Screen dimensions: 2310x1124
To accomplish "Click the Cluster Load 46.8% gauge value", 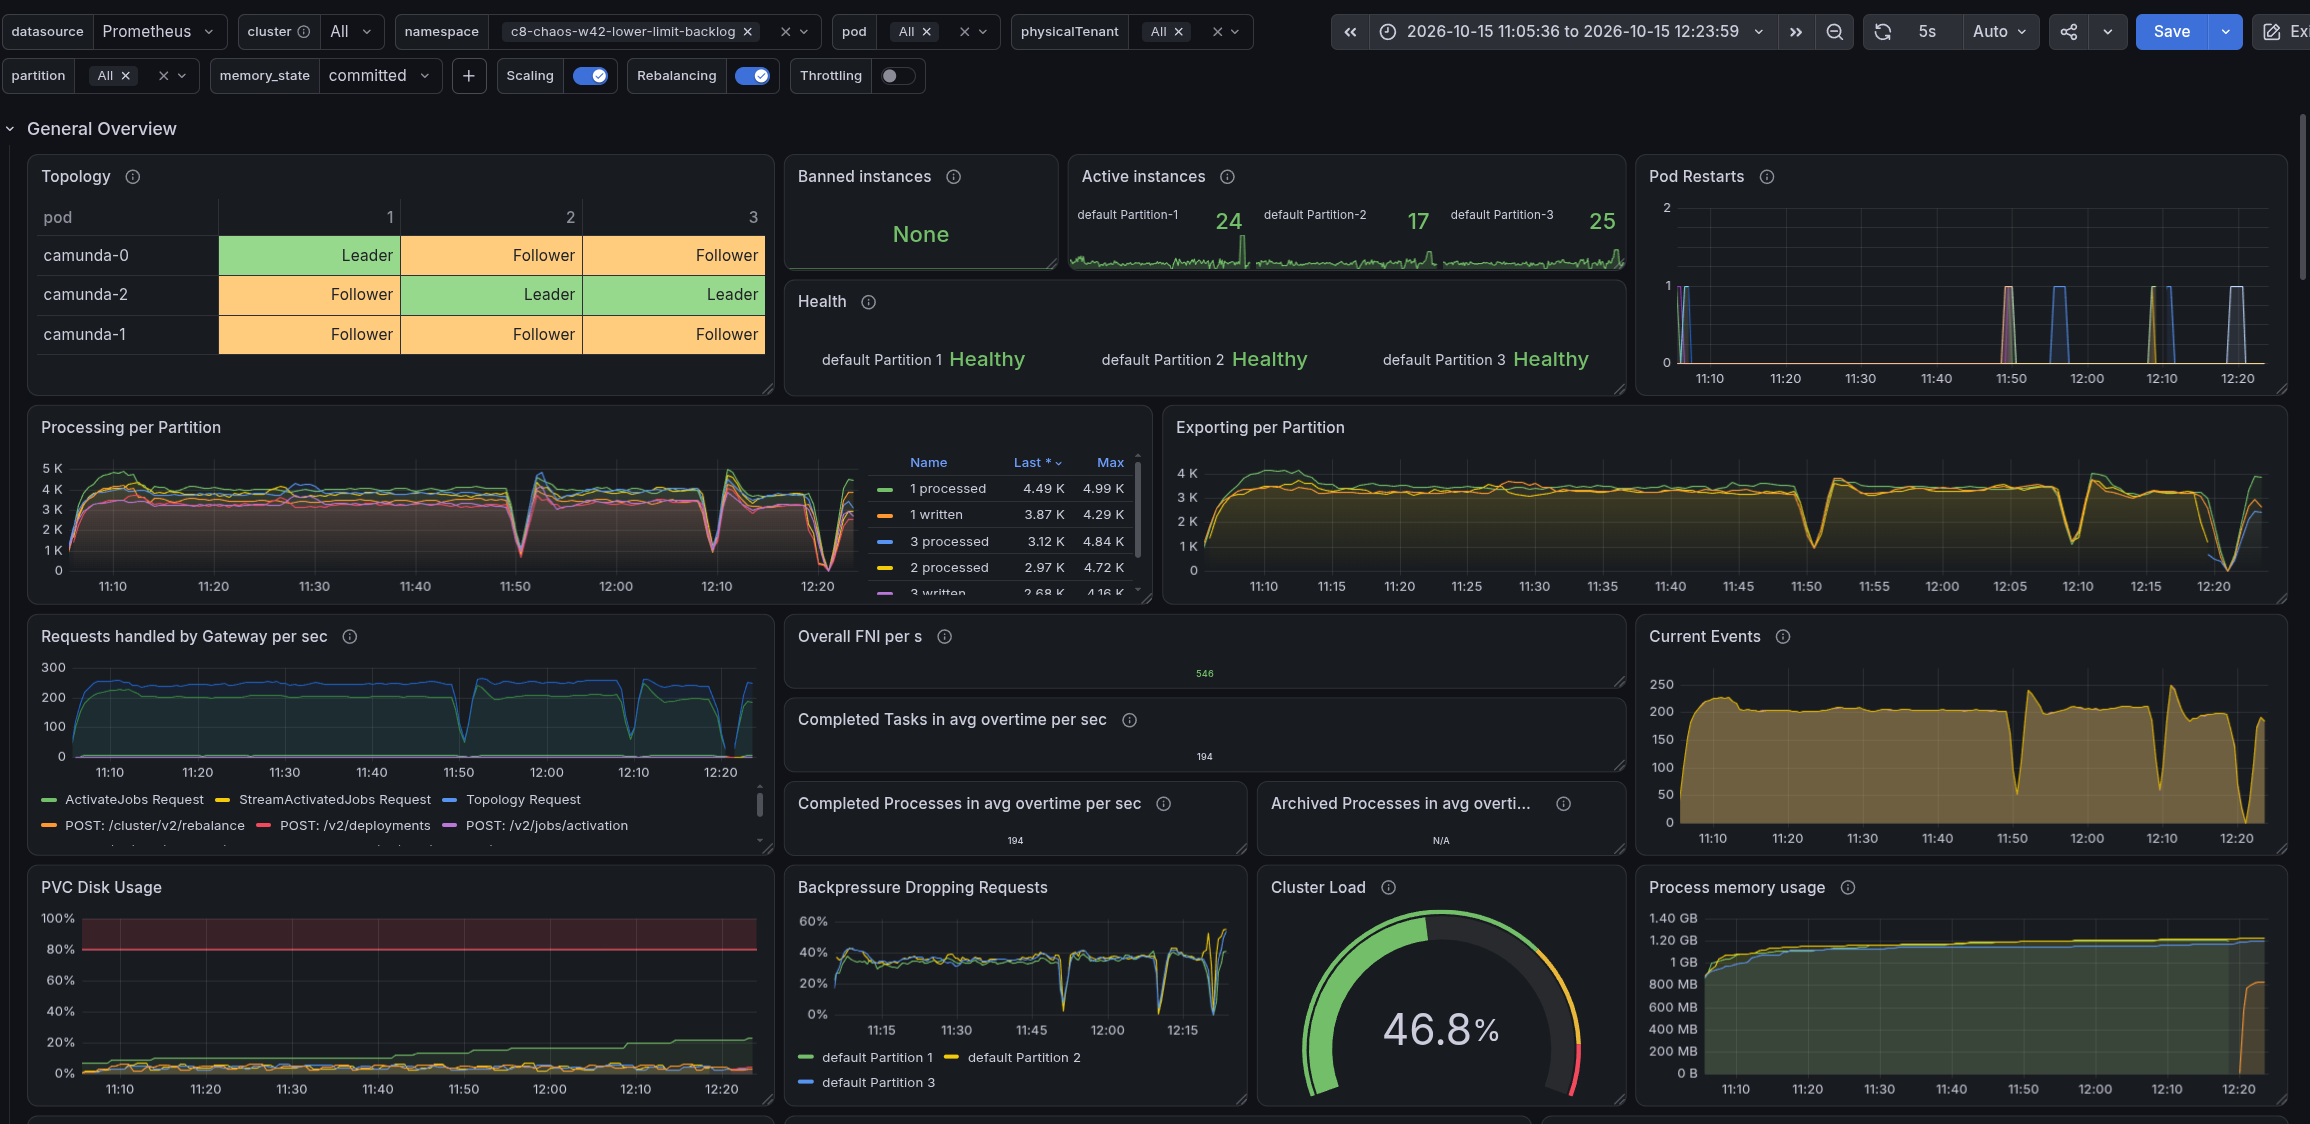I will tap(1440, 1030).
